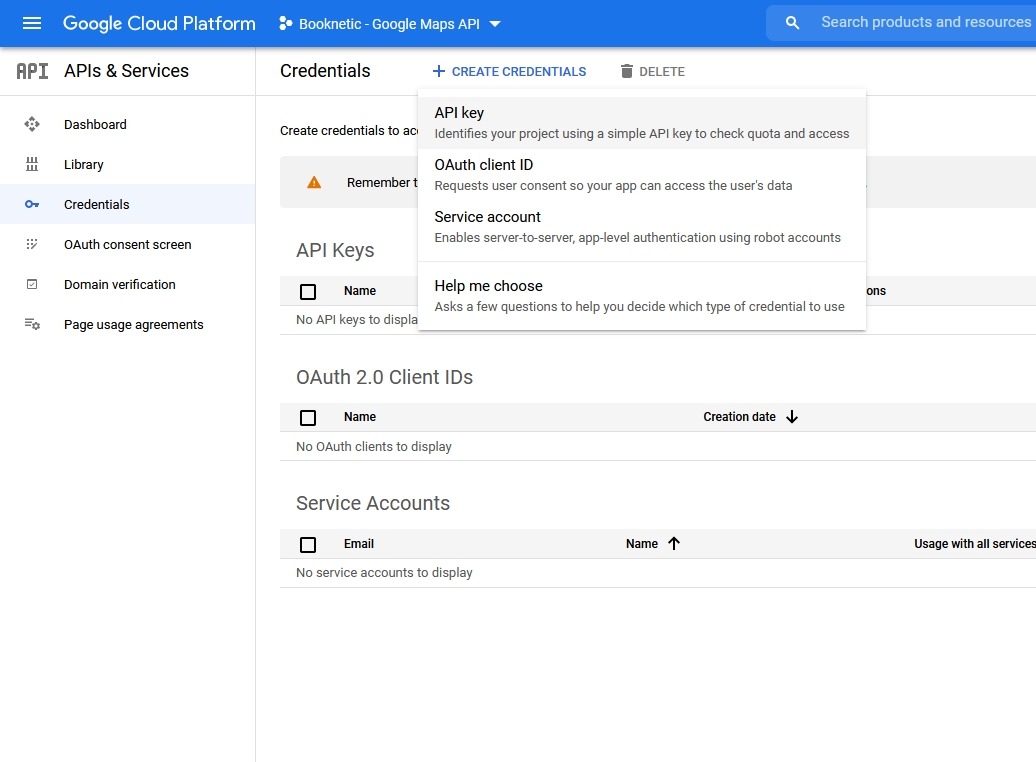Click No OAuth clients to display text

(374, 447)
